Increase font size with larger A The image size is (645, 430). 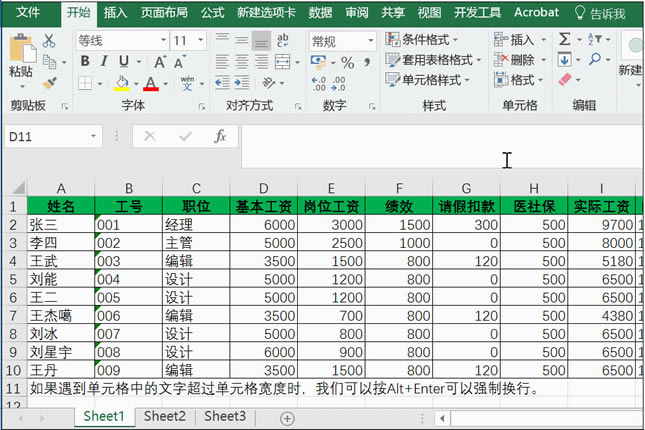160,62
